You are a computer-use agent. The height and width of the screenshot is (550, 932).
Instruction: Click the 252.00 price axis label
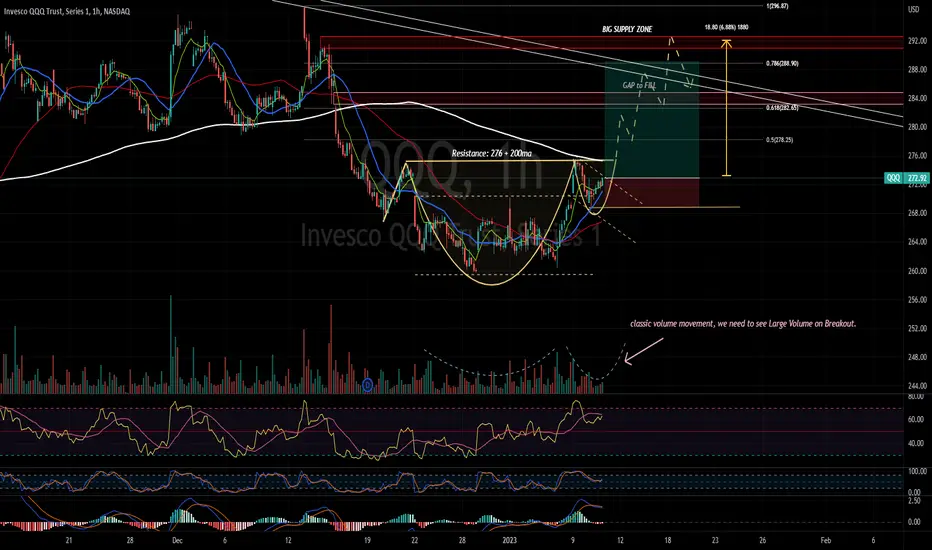tap(918, 329)
